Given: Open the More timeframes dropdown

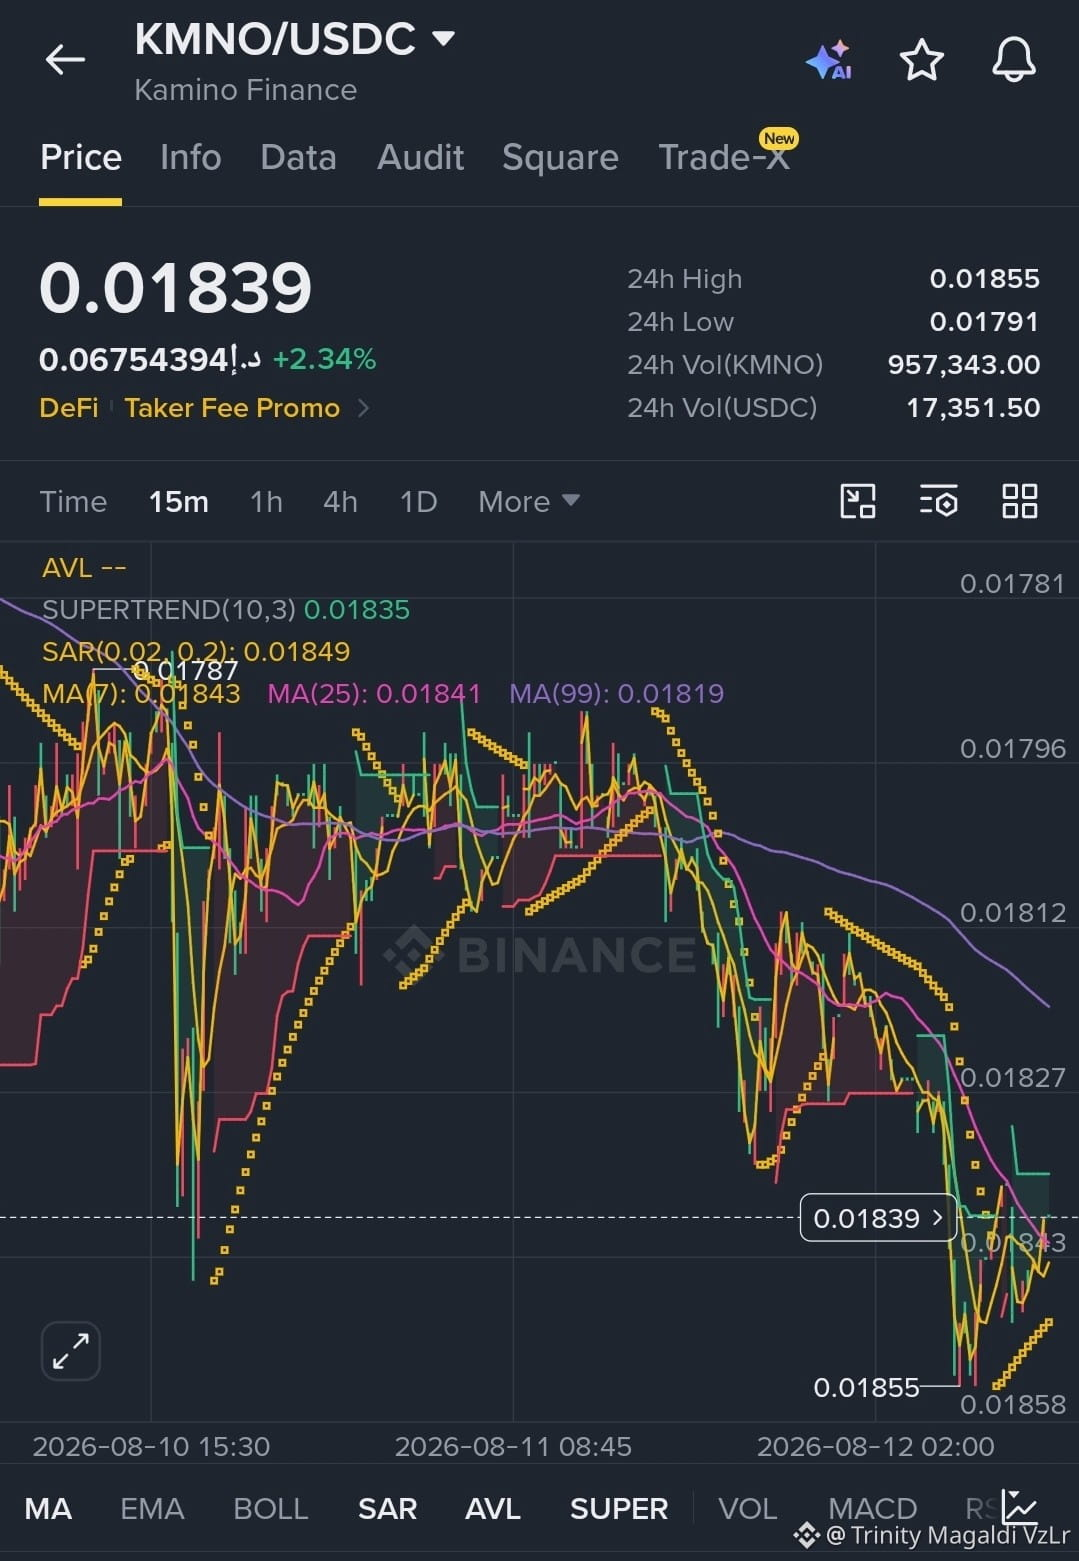Looking at the screenshot, I should [528, 501].
